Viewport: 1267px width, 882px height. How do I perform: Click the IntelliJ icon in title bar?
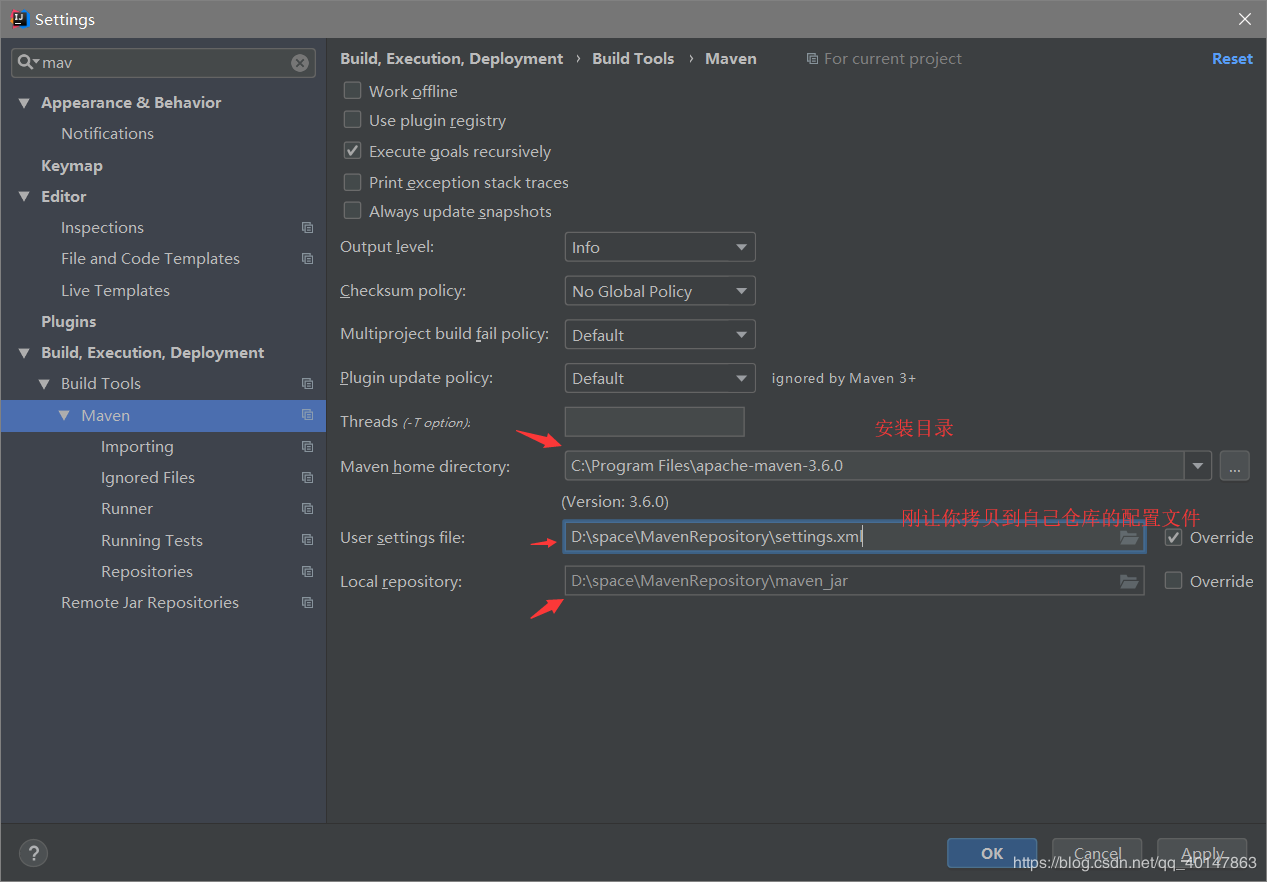19,19
